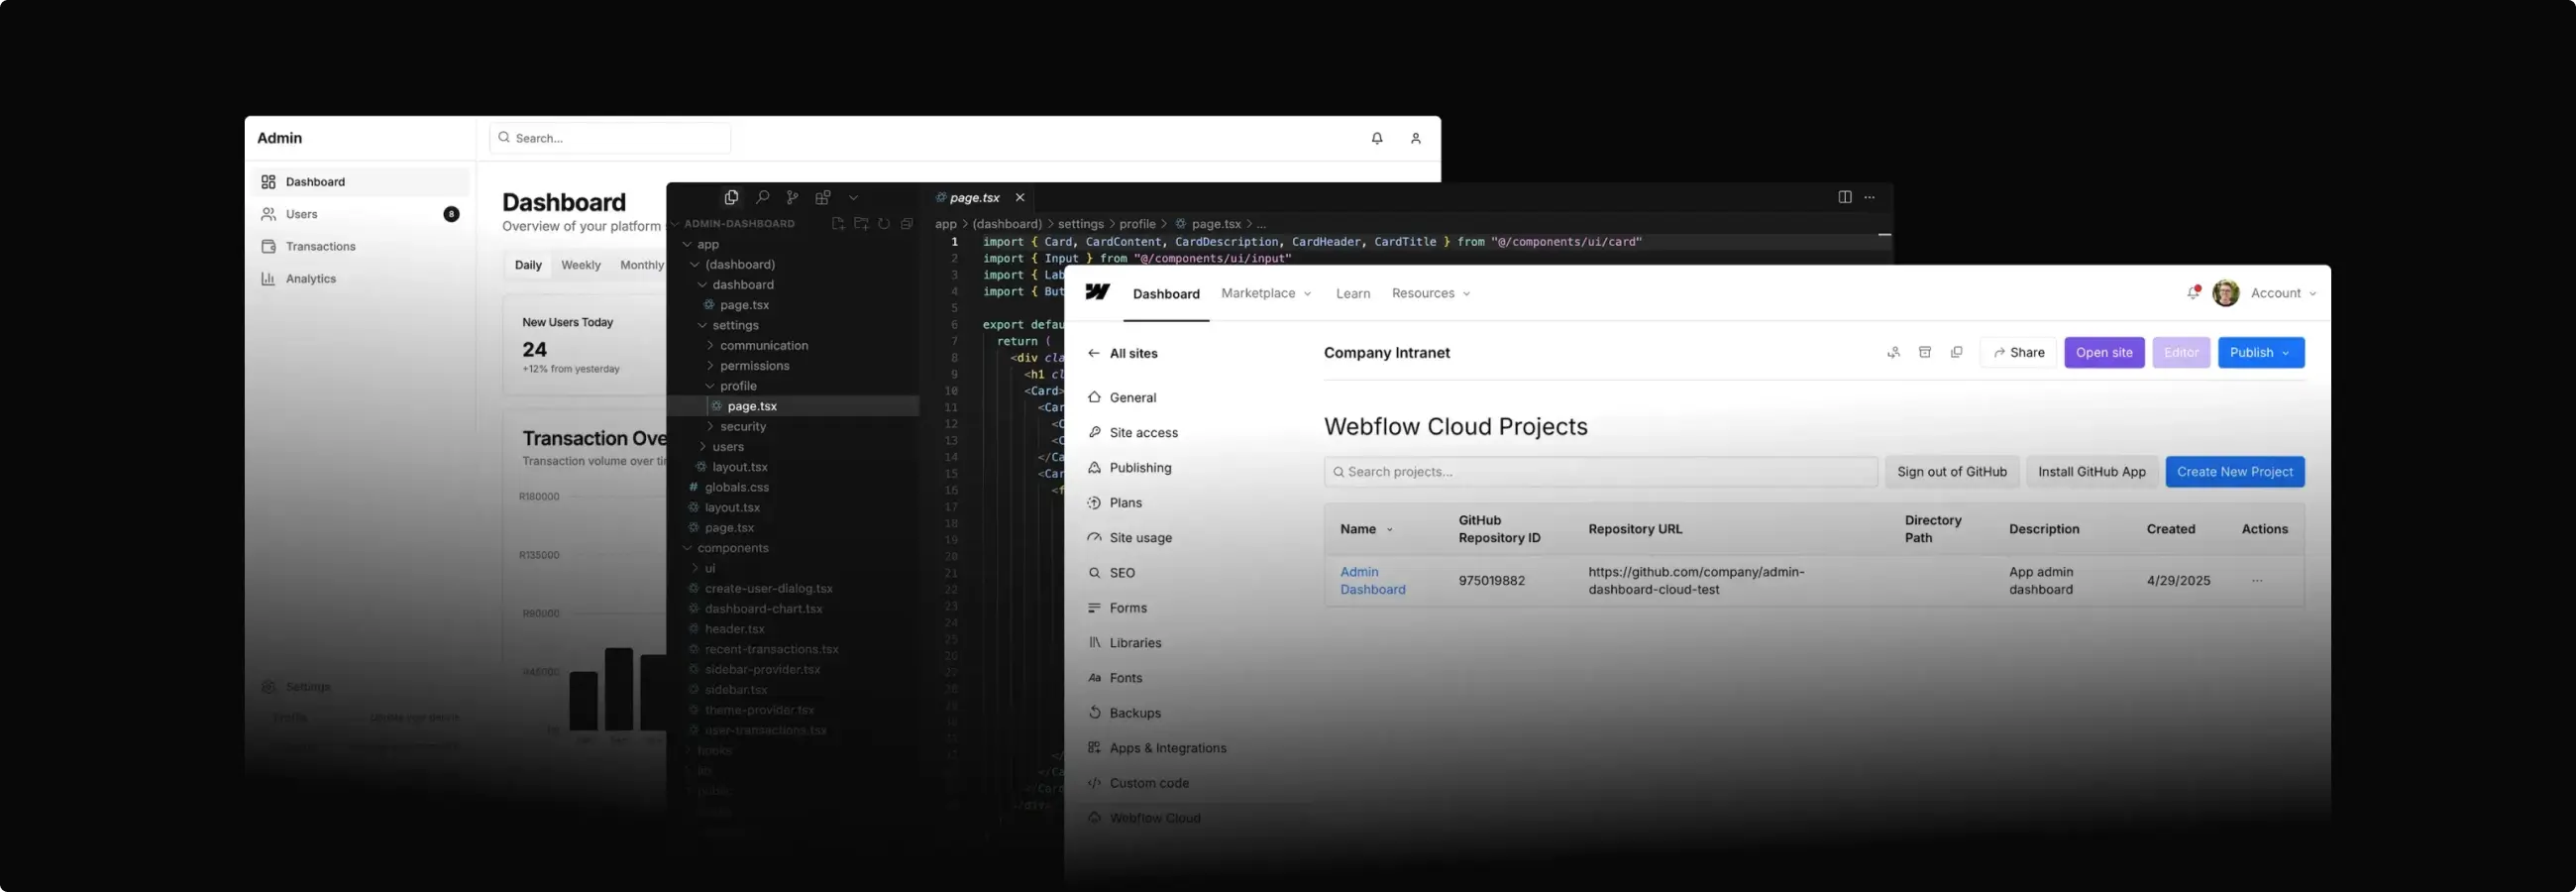This screenshot has height=892, width=2576.
Task: Open source control view in editor
Action: 792,197
